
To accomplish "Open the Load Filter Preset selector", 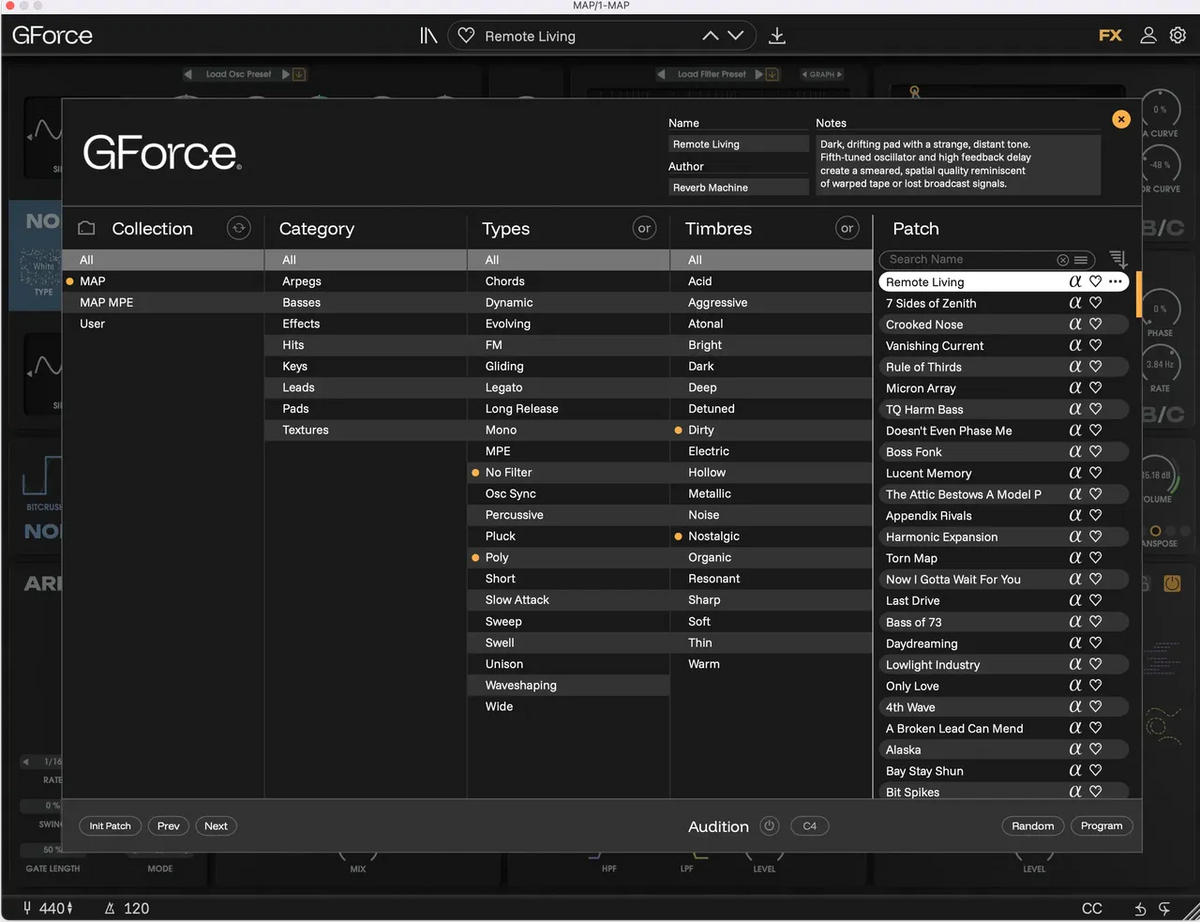I will pyautogui.click(x=711, y=74).
